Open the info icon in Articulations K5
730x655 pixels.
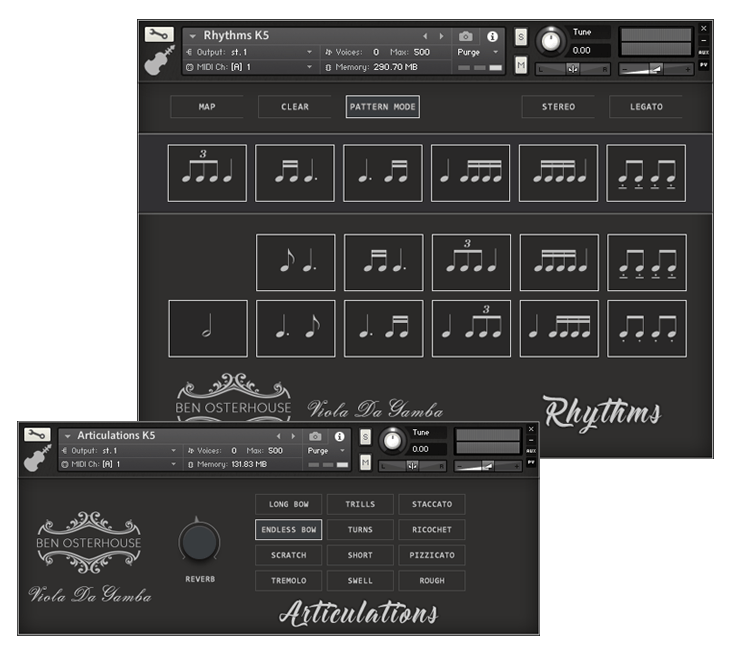coord(340,436)
